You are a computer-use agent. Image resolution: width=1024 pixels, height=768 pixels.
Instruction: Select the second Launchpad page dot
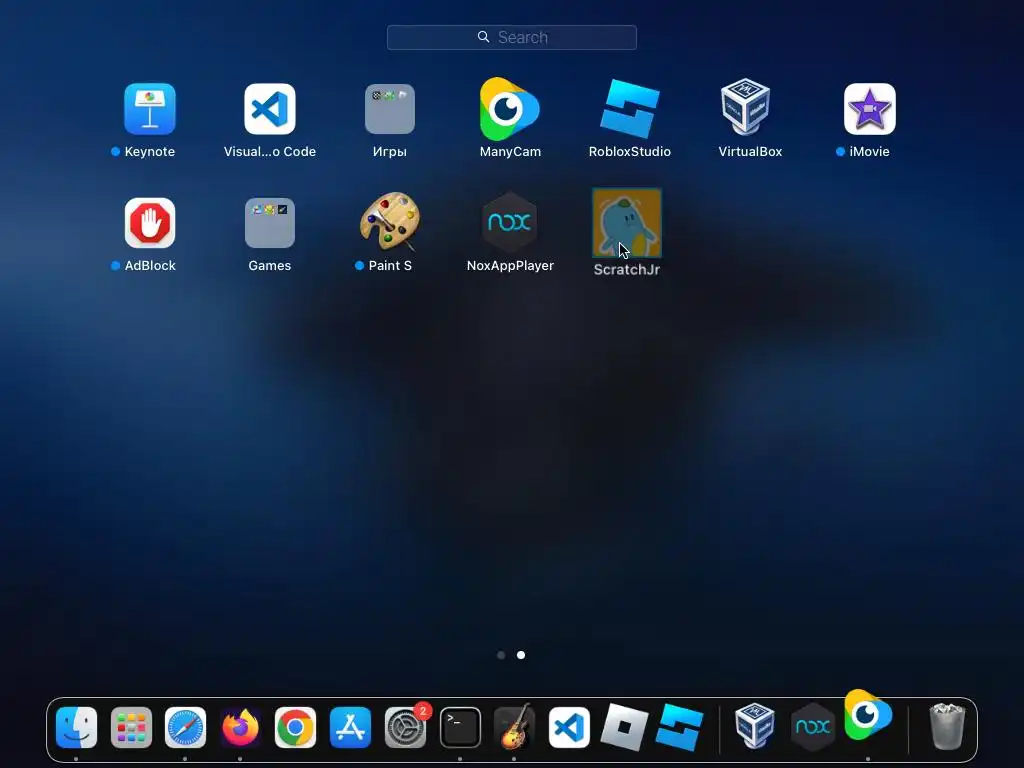pyautogui.click(x=520, y=655)
